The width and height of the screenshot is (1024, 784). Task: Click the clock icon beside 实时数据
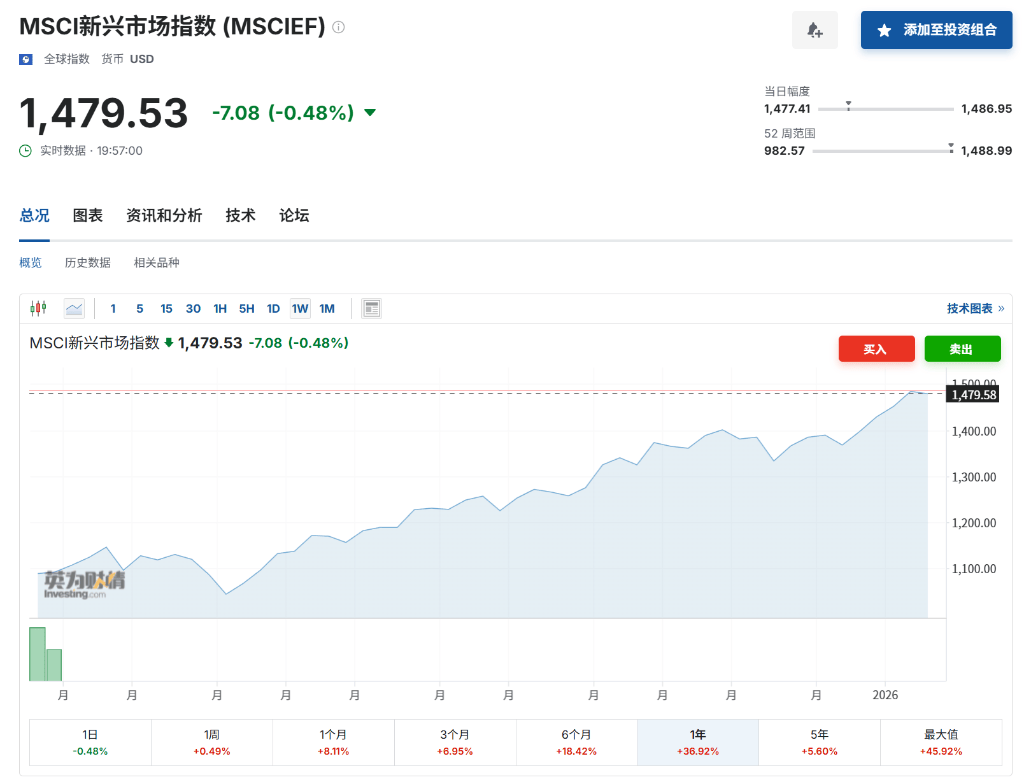tap(22, 150)
